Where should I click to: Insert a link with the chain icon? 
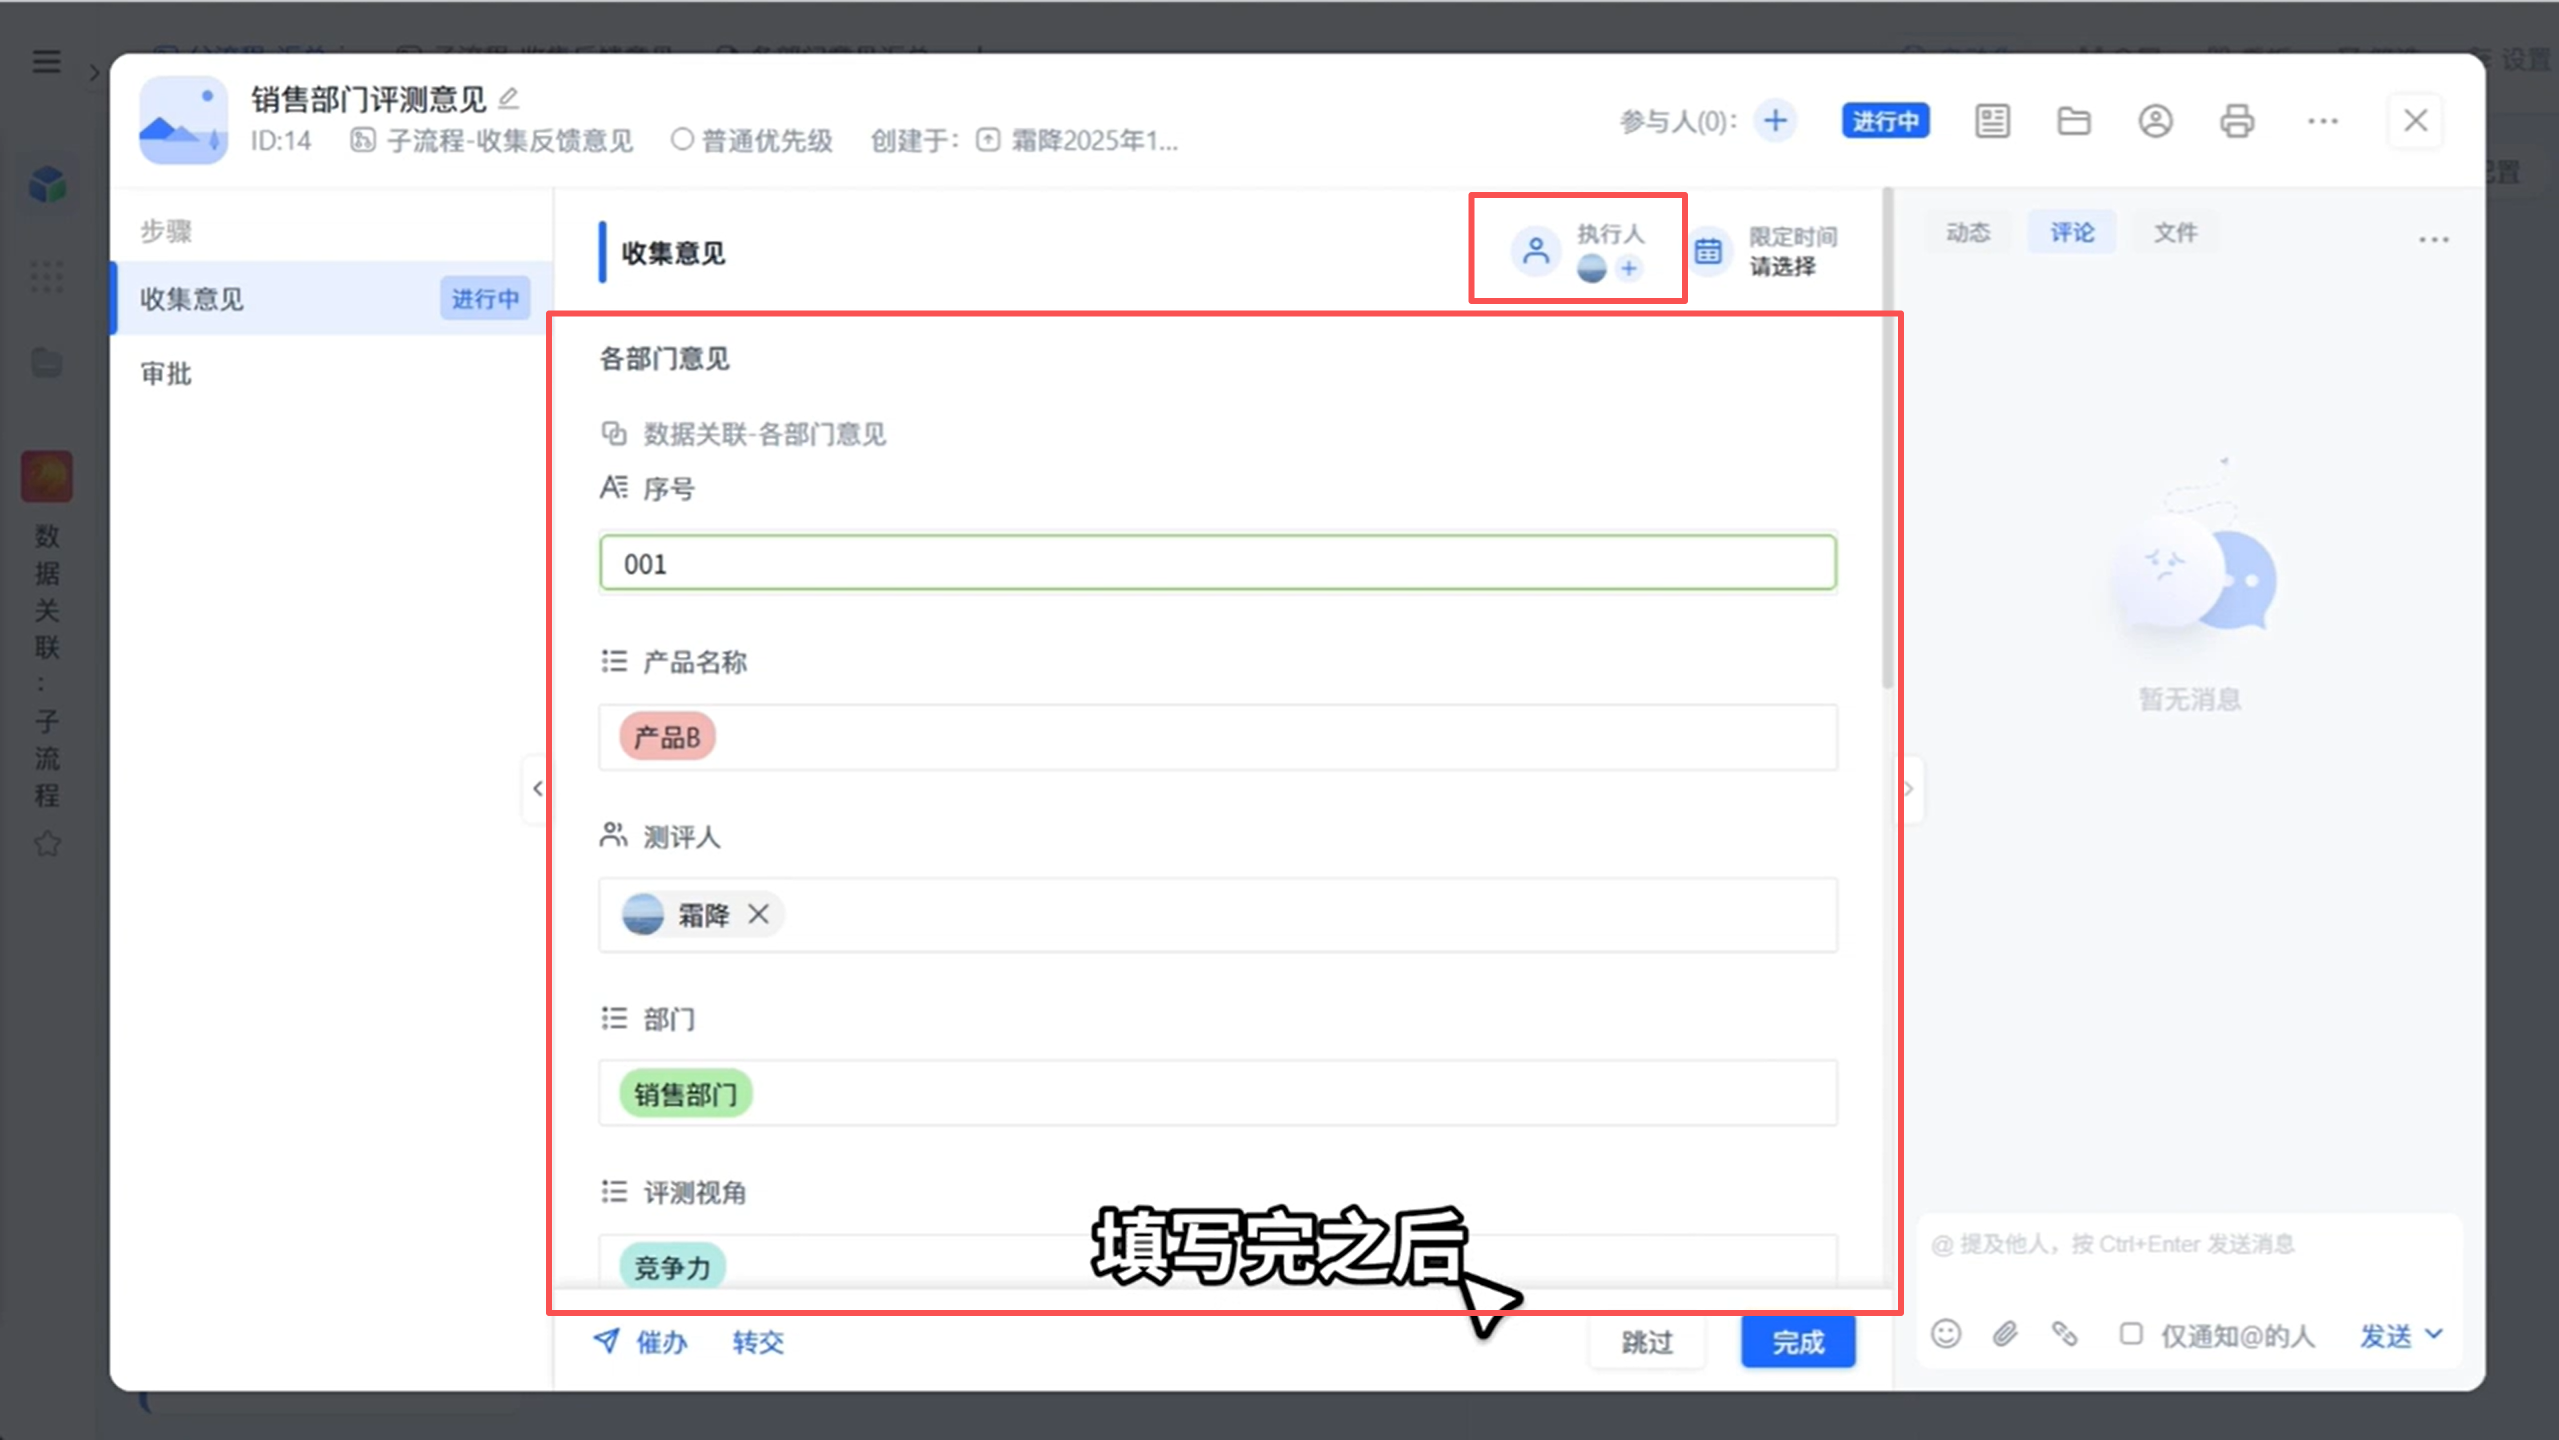[x=2064, y=1334]
